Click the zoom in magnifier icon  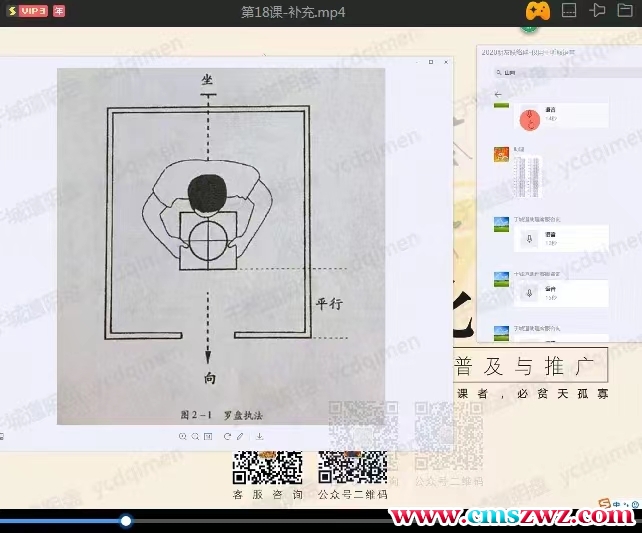182,436
